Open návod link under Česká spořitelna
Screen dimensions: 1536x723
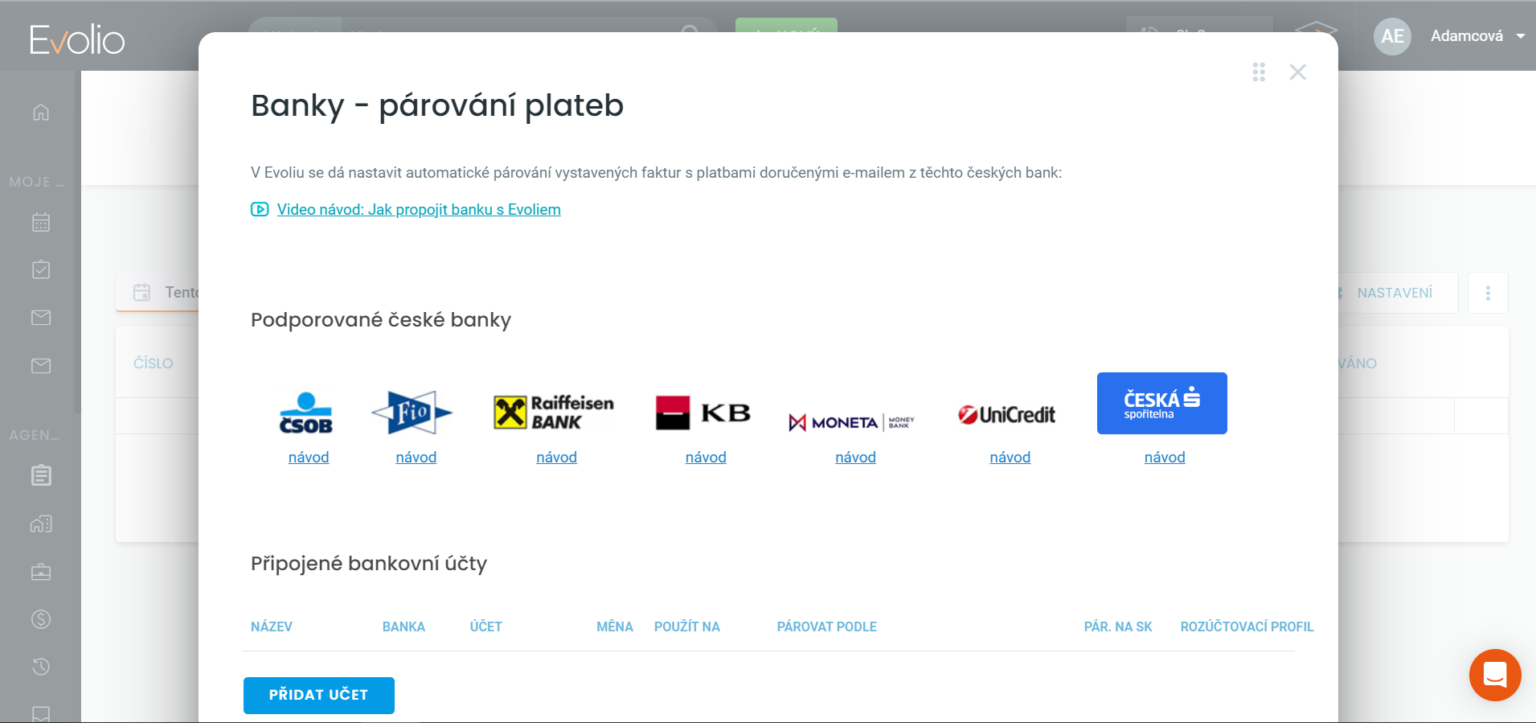pos(1164,457)
